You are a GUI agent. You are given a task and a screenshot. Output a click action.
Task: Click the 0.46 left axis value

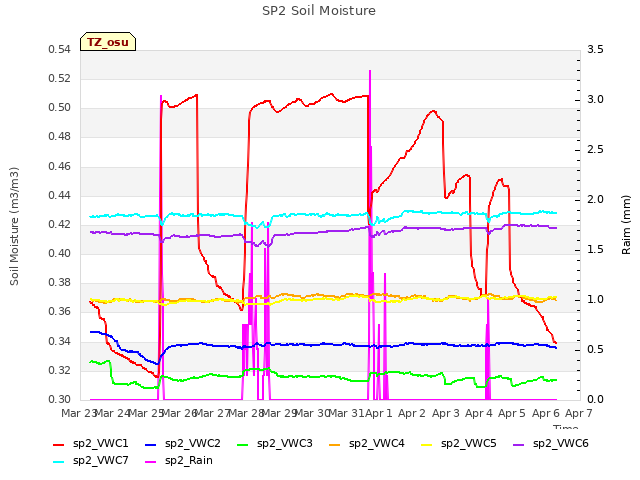pyautogui.click(x=60, y=167)
